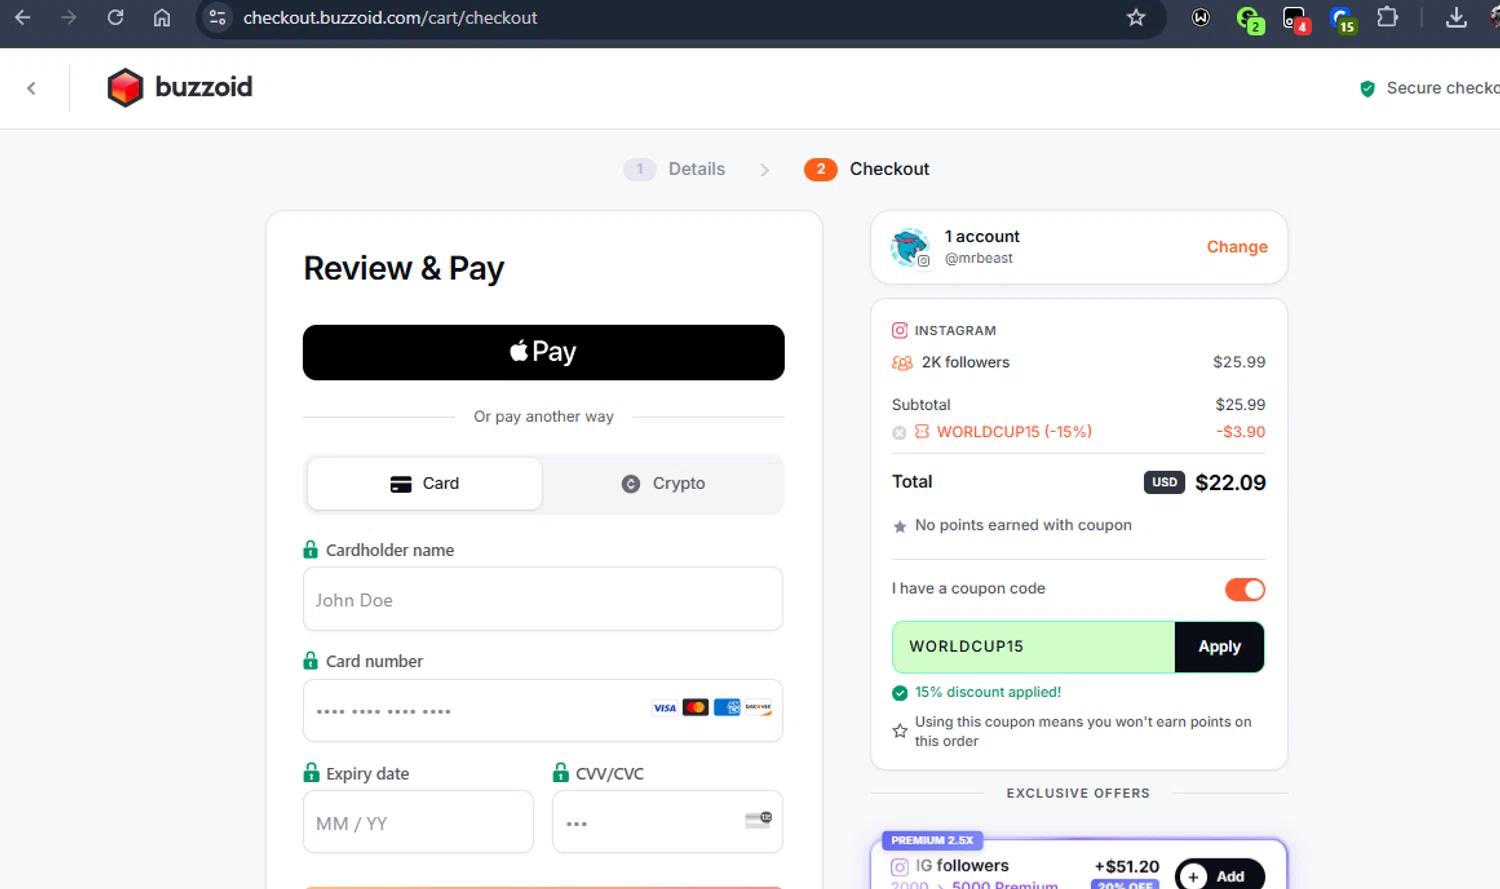Click the "2K followers" line item

tap(966, 362)
